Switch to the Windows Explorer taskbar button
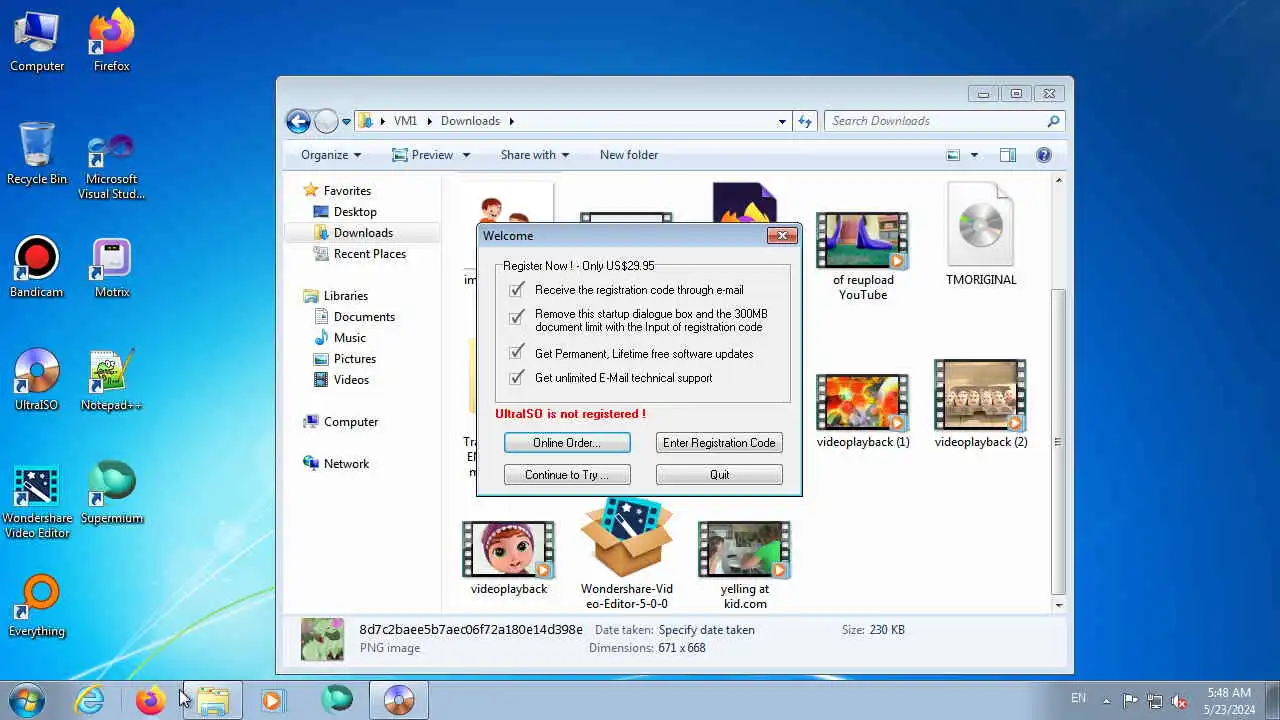The width and height of the screenshot is (1280, 720). tap(212, 700)
